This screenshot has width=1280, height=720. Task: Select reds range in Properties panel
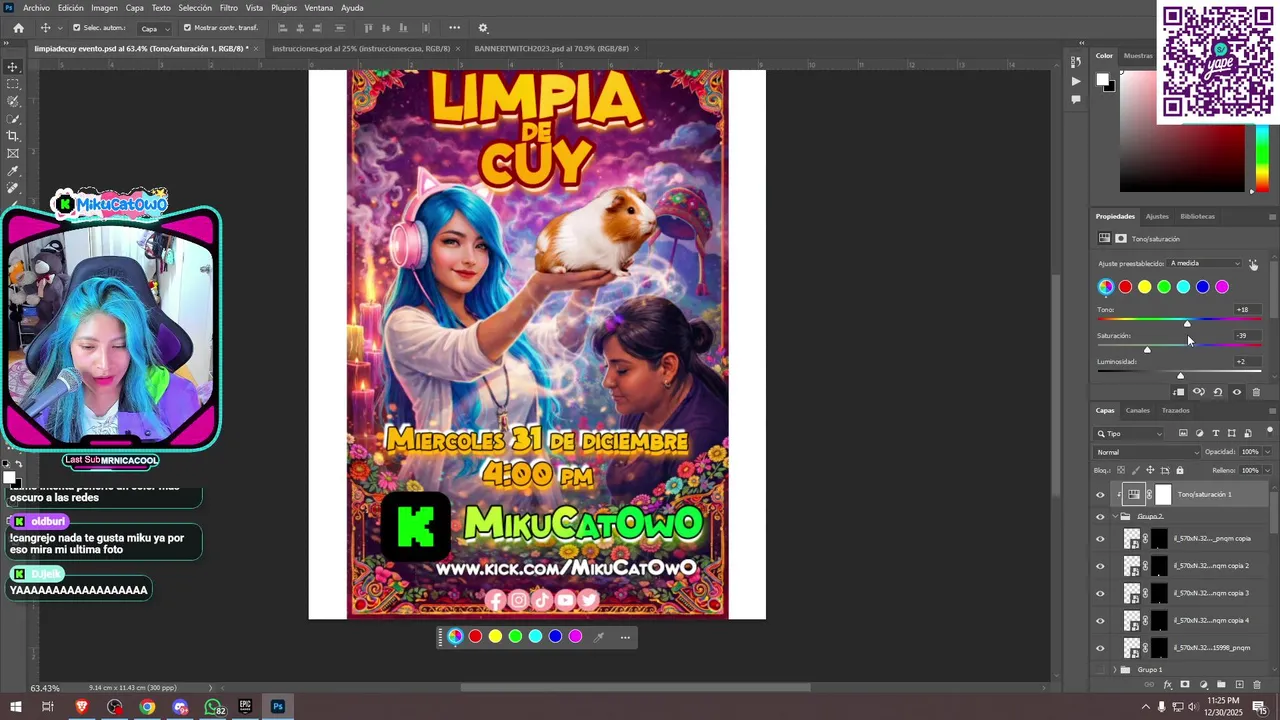1125,287
